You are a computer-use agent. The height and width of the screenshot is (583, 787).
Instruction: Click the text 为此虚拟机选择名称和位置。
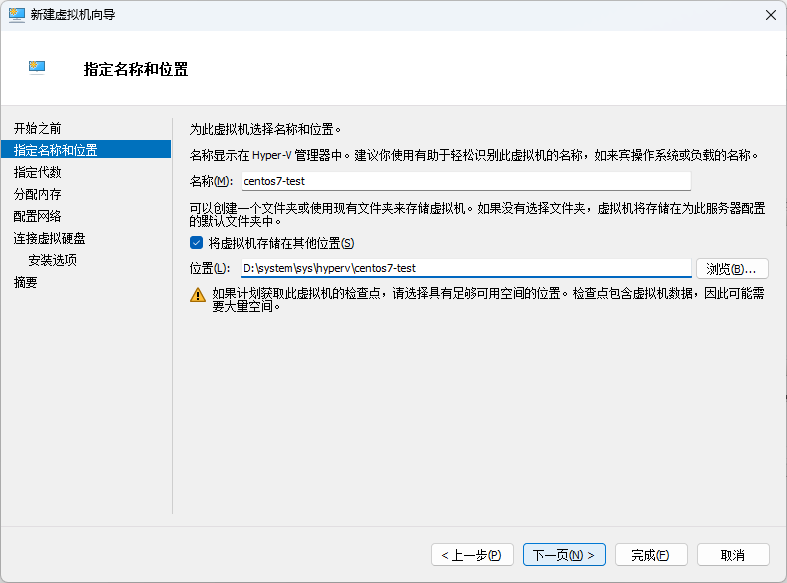click(x=266, y=129)
